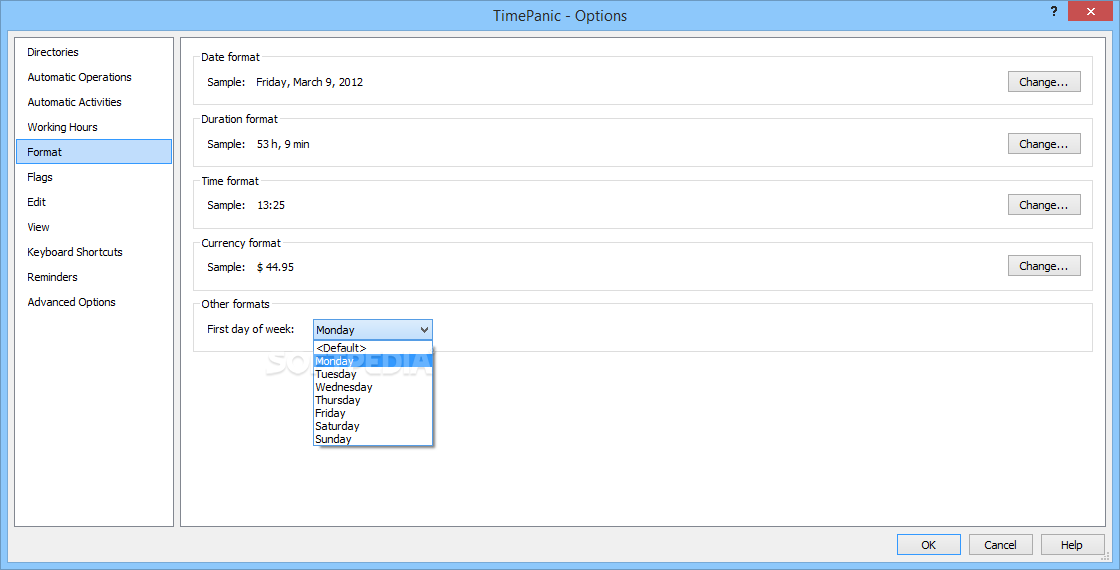Screen dimensions: 1120x570
Task: Open Working Hours options
Action: [x=94, y=127]
